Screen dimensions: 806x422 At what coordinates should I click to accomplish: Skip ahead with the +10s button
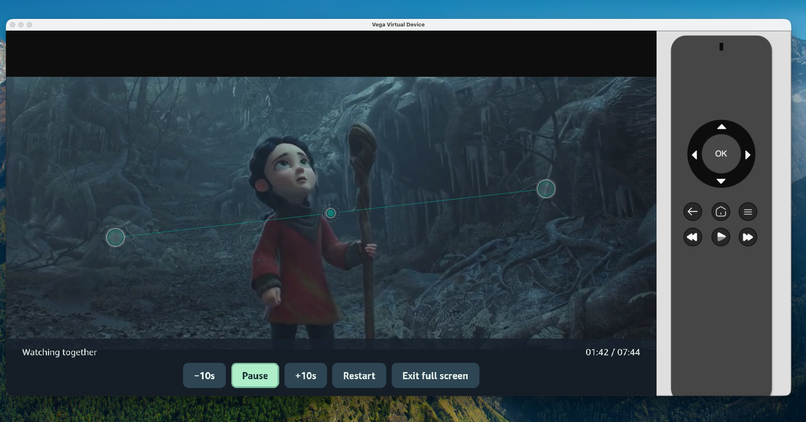(305, 376)
